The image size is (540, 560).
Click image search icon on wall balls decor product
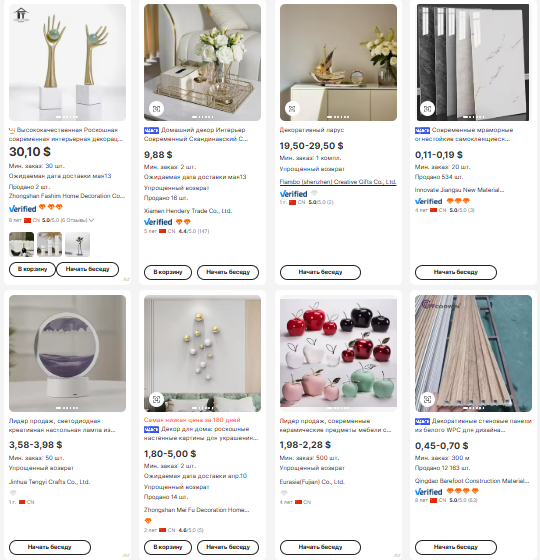point(156,399)
